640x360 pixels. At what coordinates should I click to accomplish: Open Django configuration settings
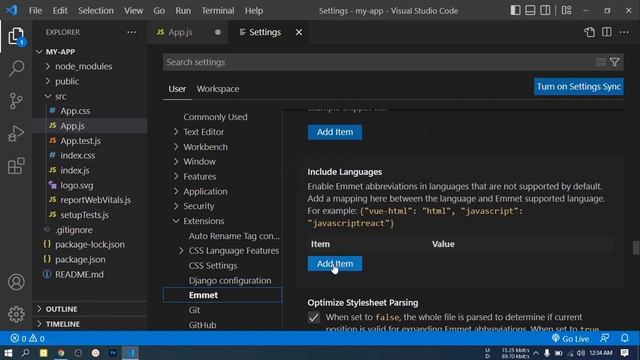click(230, 280)
